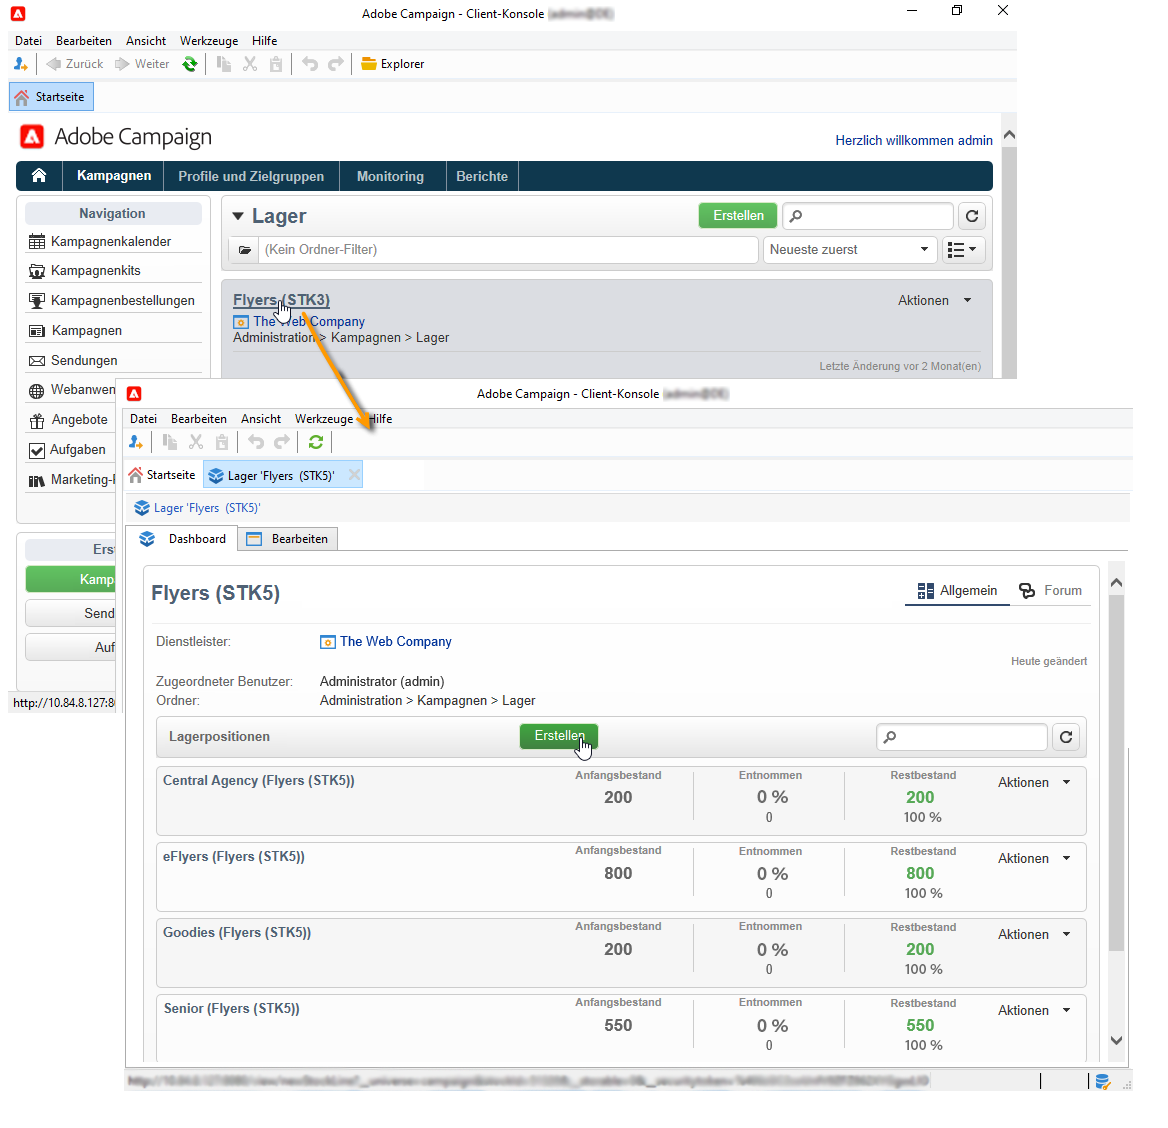Close the Lager 'Flyers (STK5)' tab

(355, 475)
